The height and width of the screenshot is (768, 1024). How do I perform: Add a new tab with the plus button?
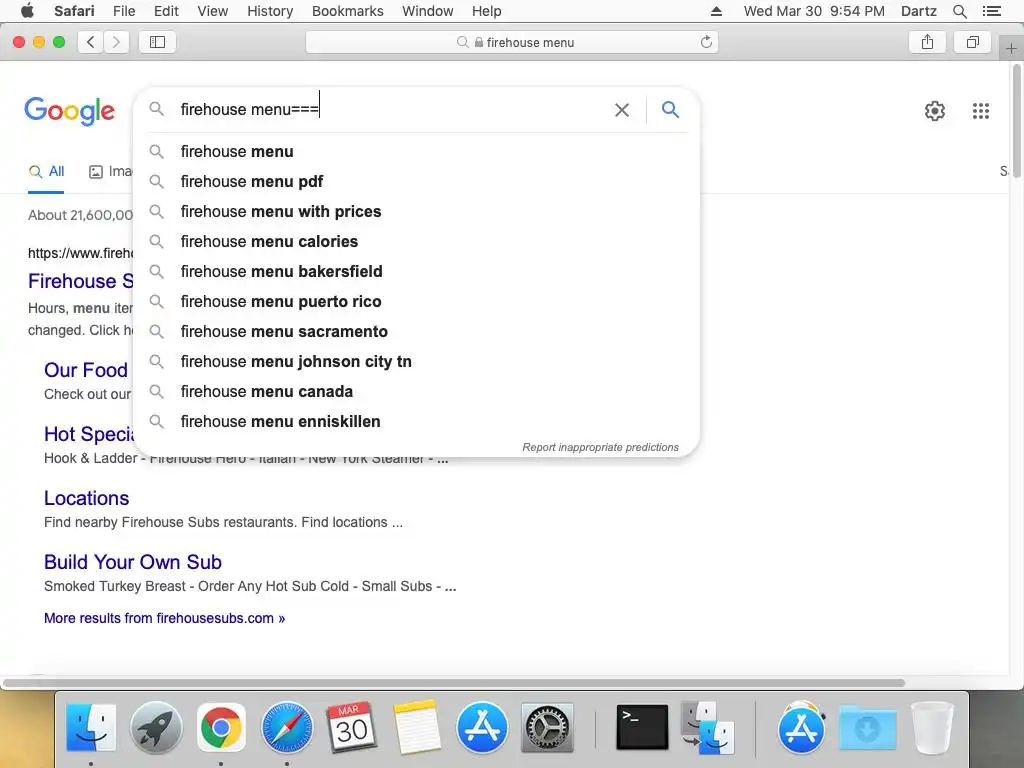point(1011,48)
